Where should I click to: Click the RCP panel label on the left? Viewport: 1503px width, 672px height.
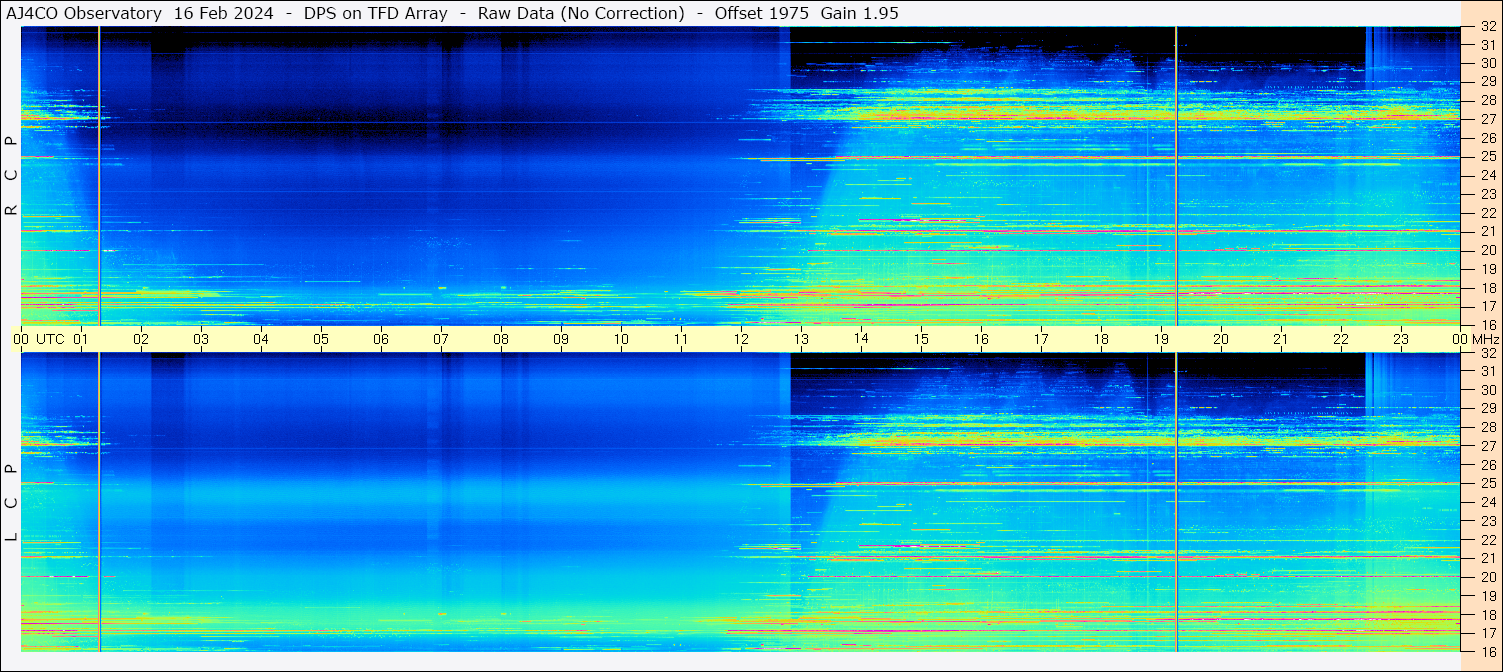pyautogui.click(x=11, y=175)
